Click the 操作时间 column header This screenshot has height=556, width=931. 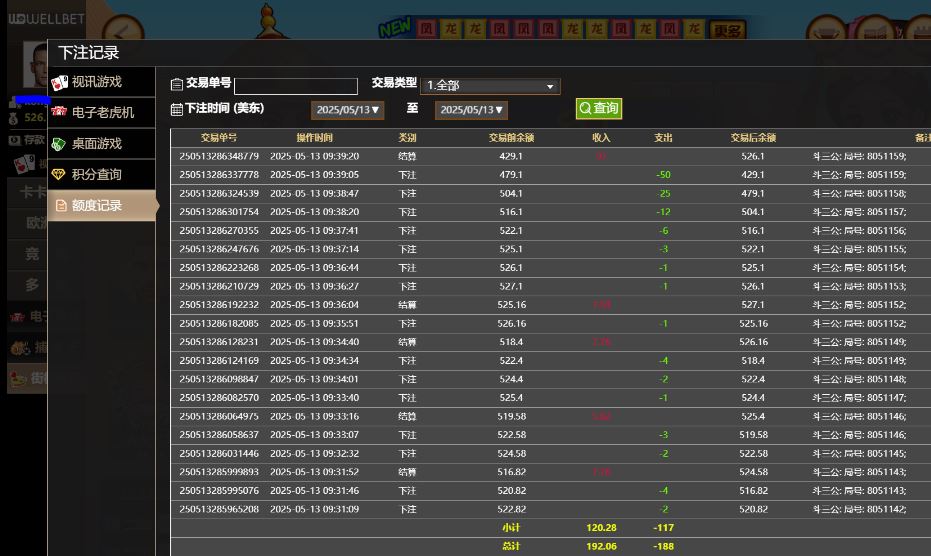[315, 138]
